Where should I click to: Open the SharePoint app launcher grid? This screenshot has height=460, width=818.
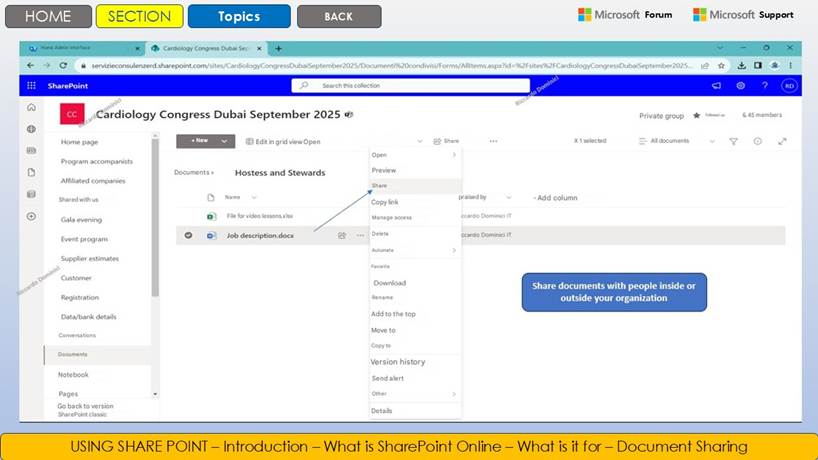(31, 86)
